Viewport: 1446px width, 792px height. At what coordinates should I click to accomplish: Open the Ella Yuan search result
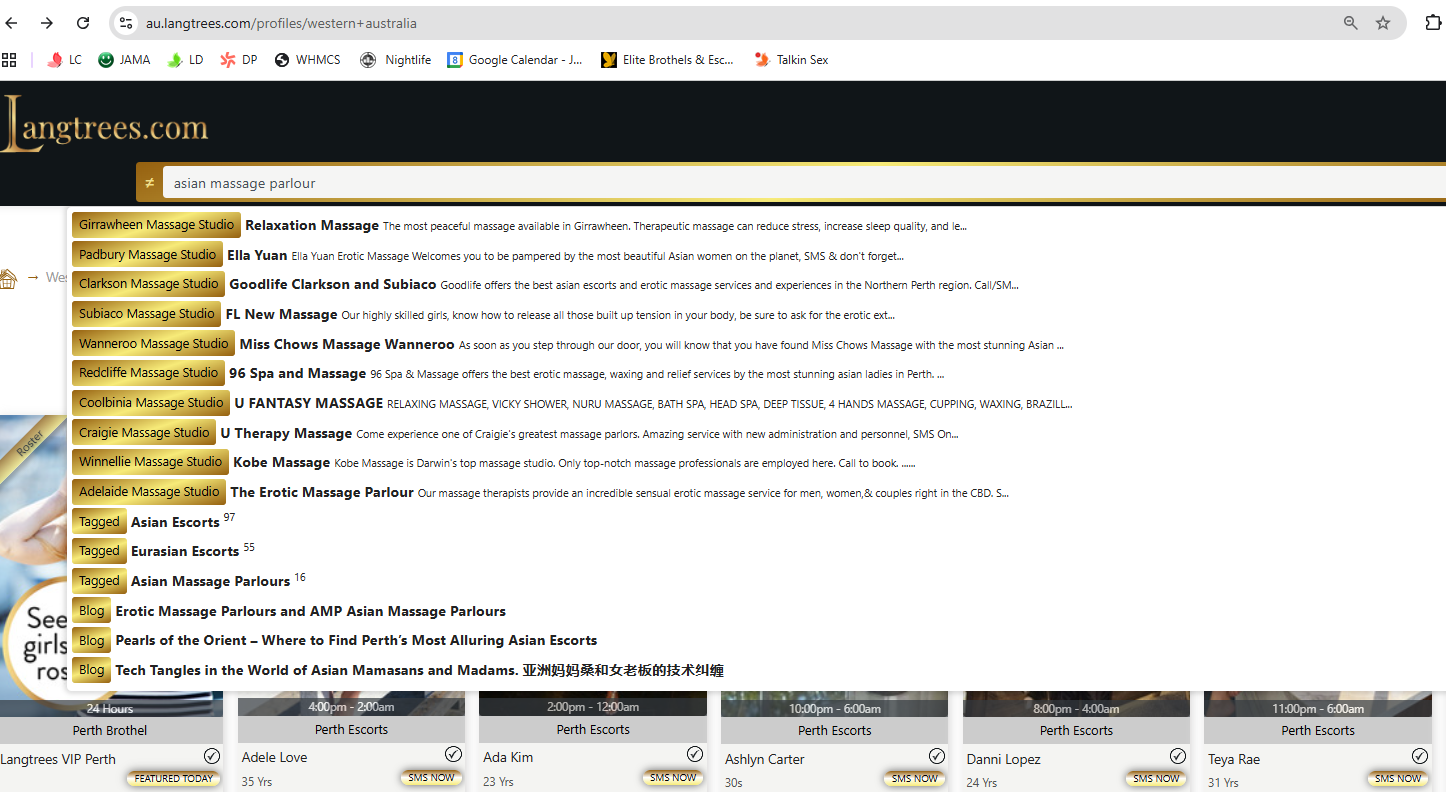(x=257, y=255)
